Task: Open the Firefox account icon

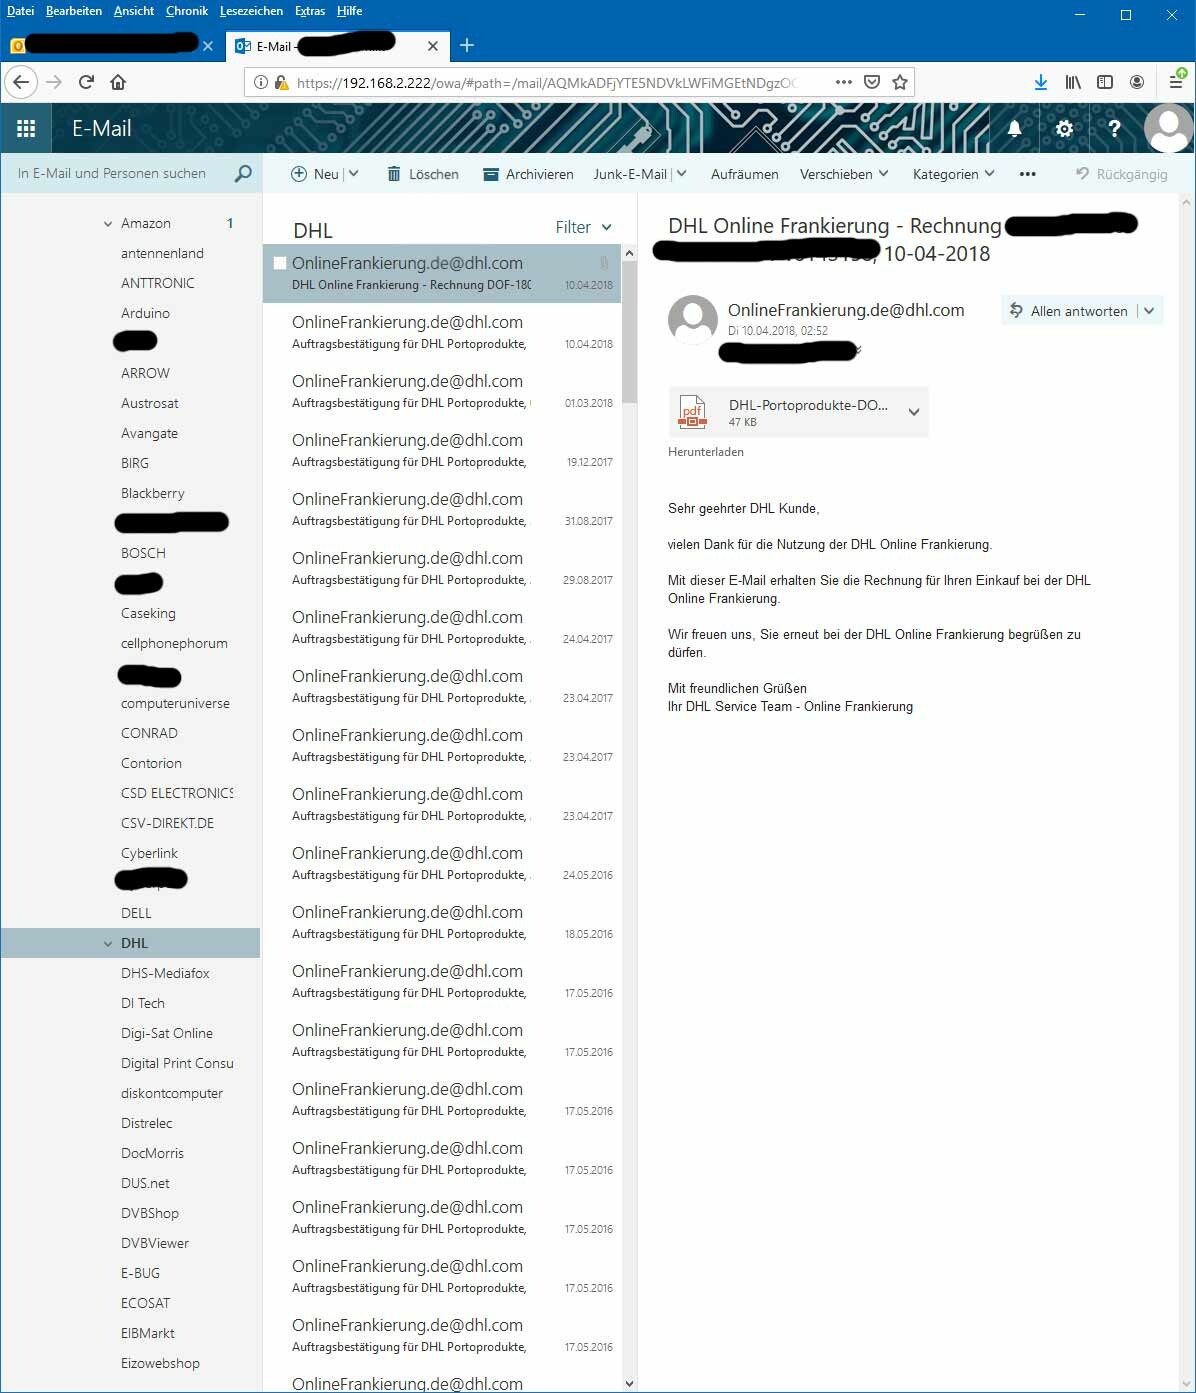Action: [x=1137, y=82]
